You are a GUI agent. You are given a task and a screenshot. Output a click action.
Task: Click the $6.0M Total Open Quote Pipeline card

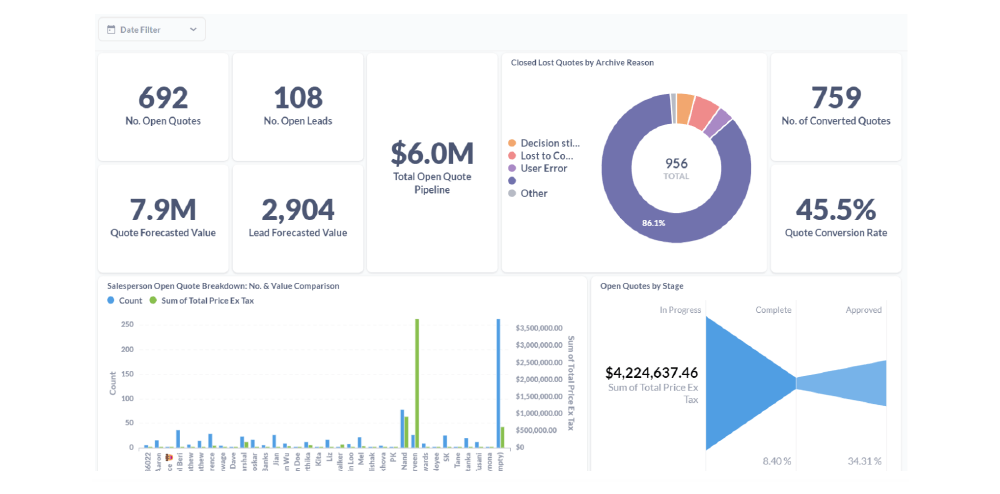click(432, 163)
